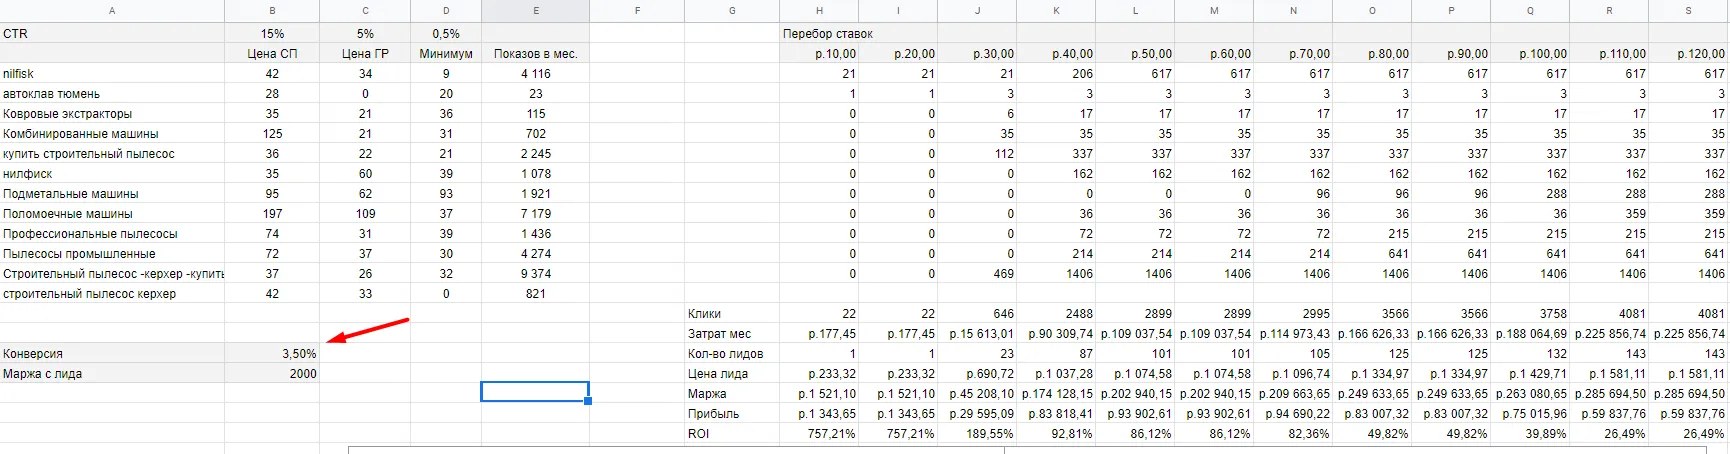
Task: Select column S header
Action: click(1689, 11)
